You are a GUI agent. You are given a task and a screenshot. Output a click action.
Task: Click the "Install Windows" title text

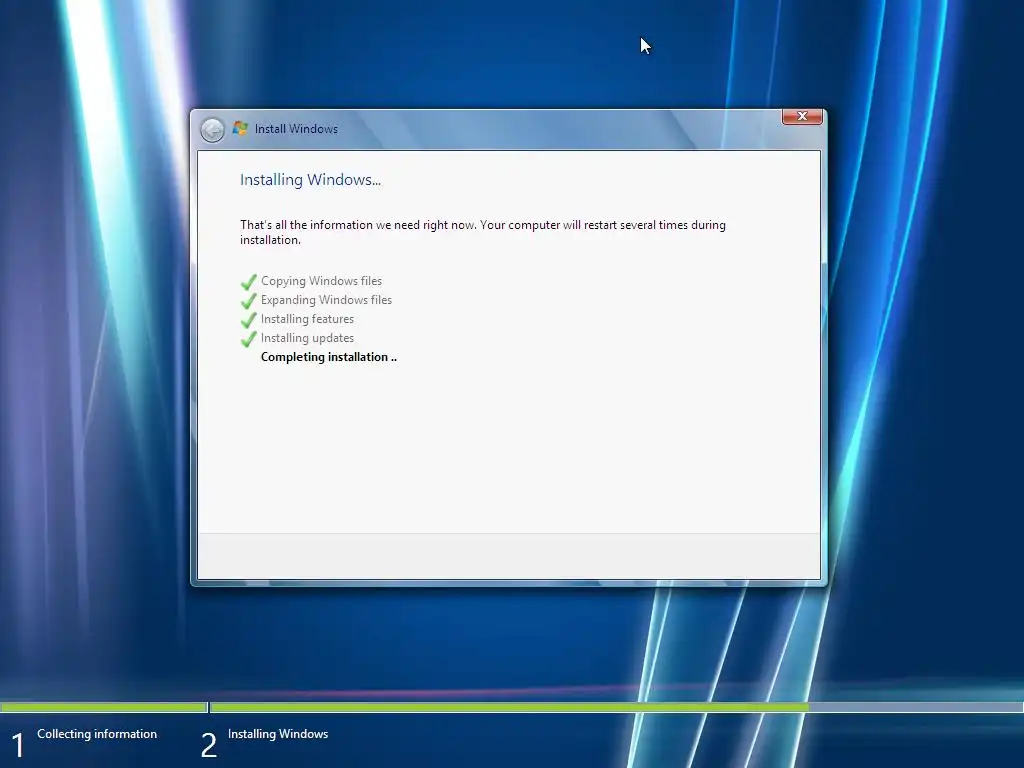(296, 129)
